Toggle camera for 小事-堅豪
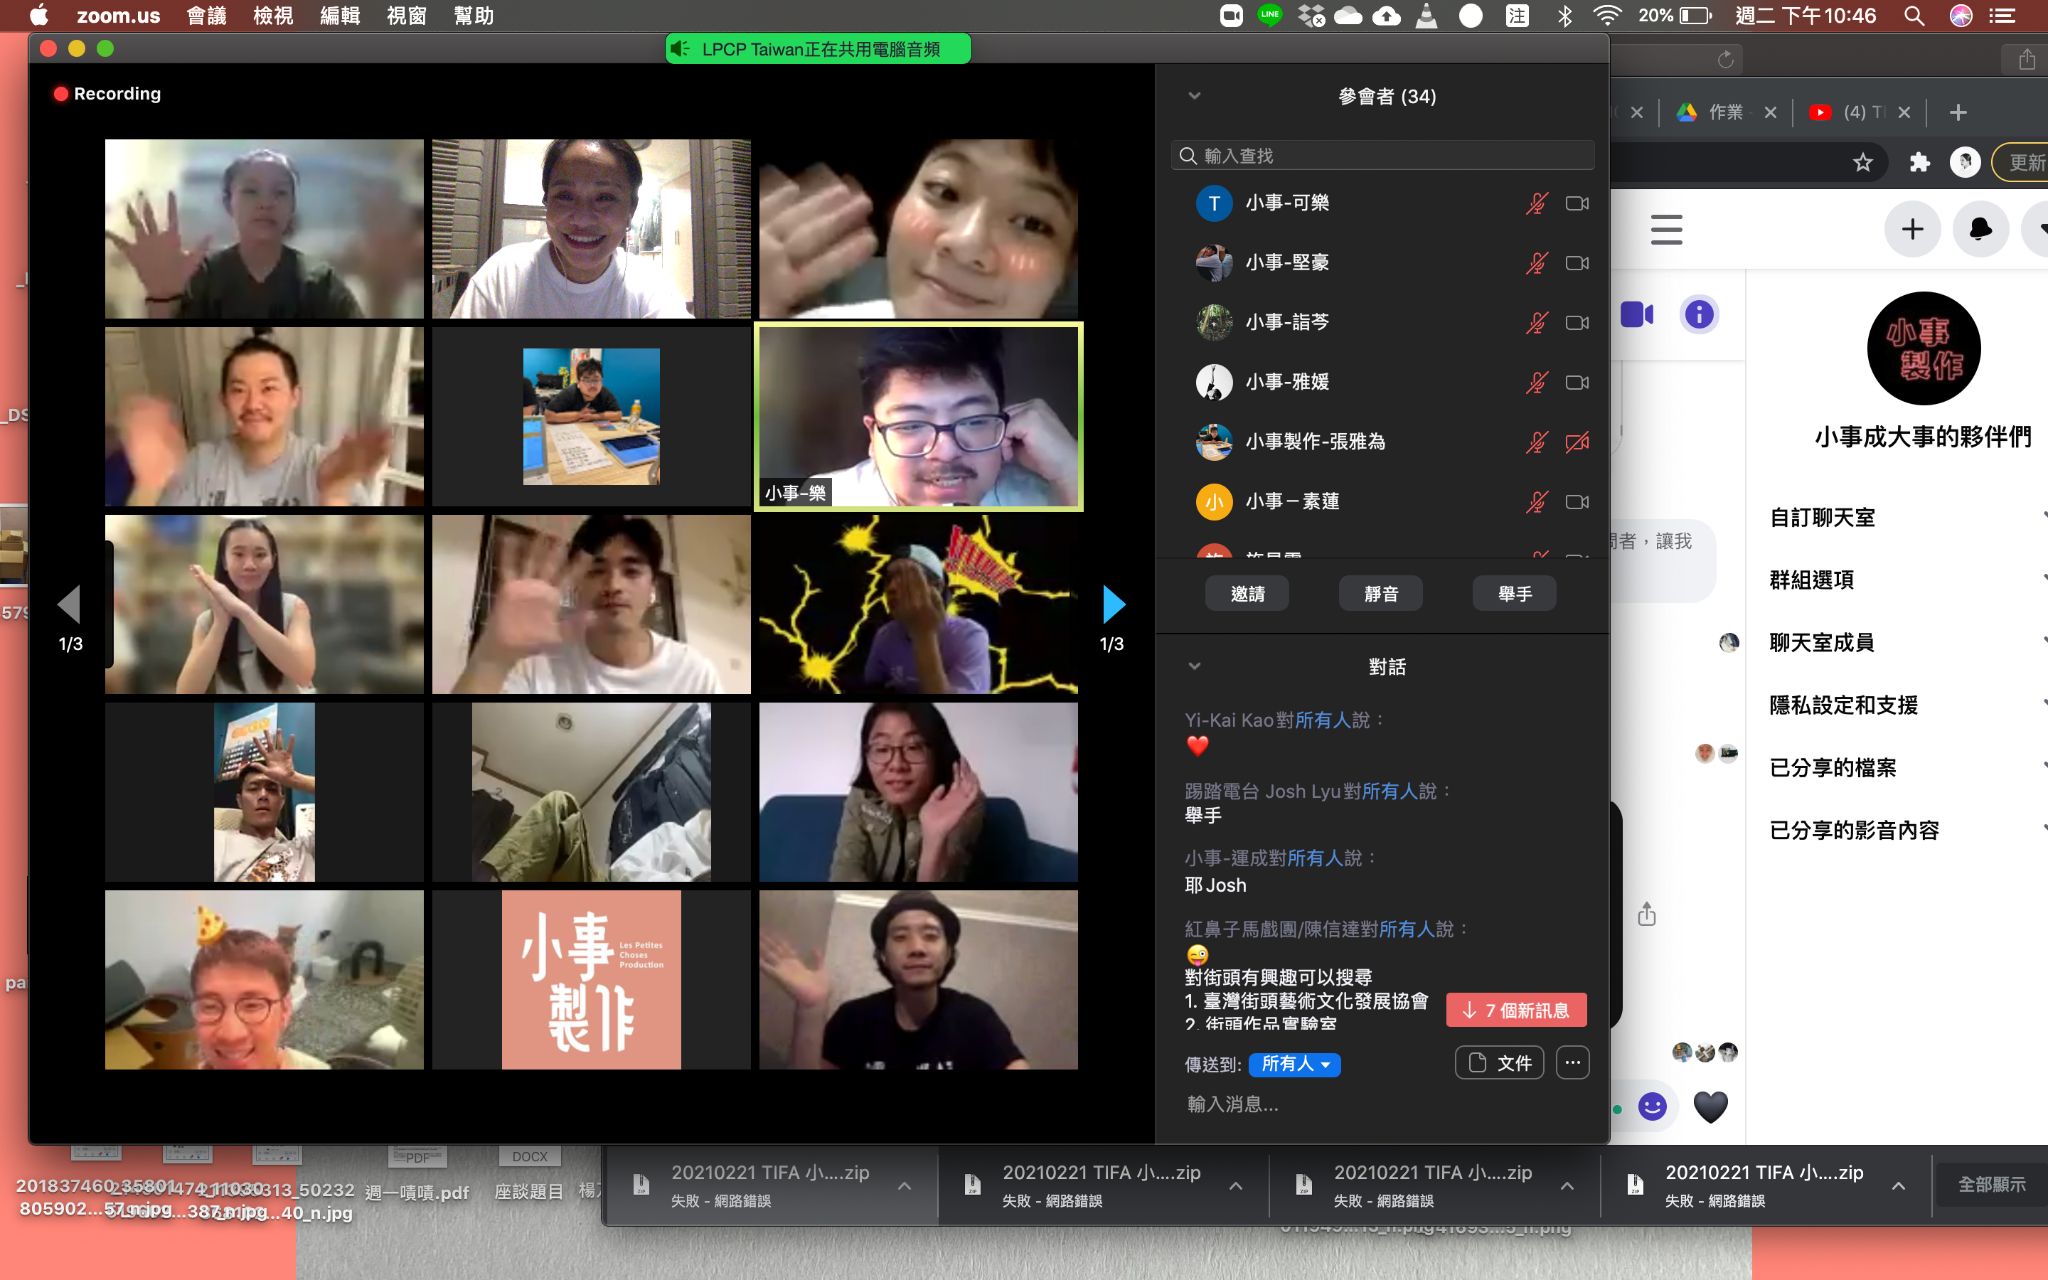The height and width of the screenshot is (1280, 2048). [1577, 263]
